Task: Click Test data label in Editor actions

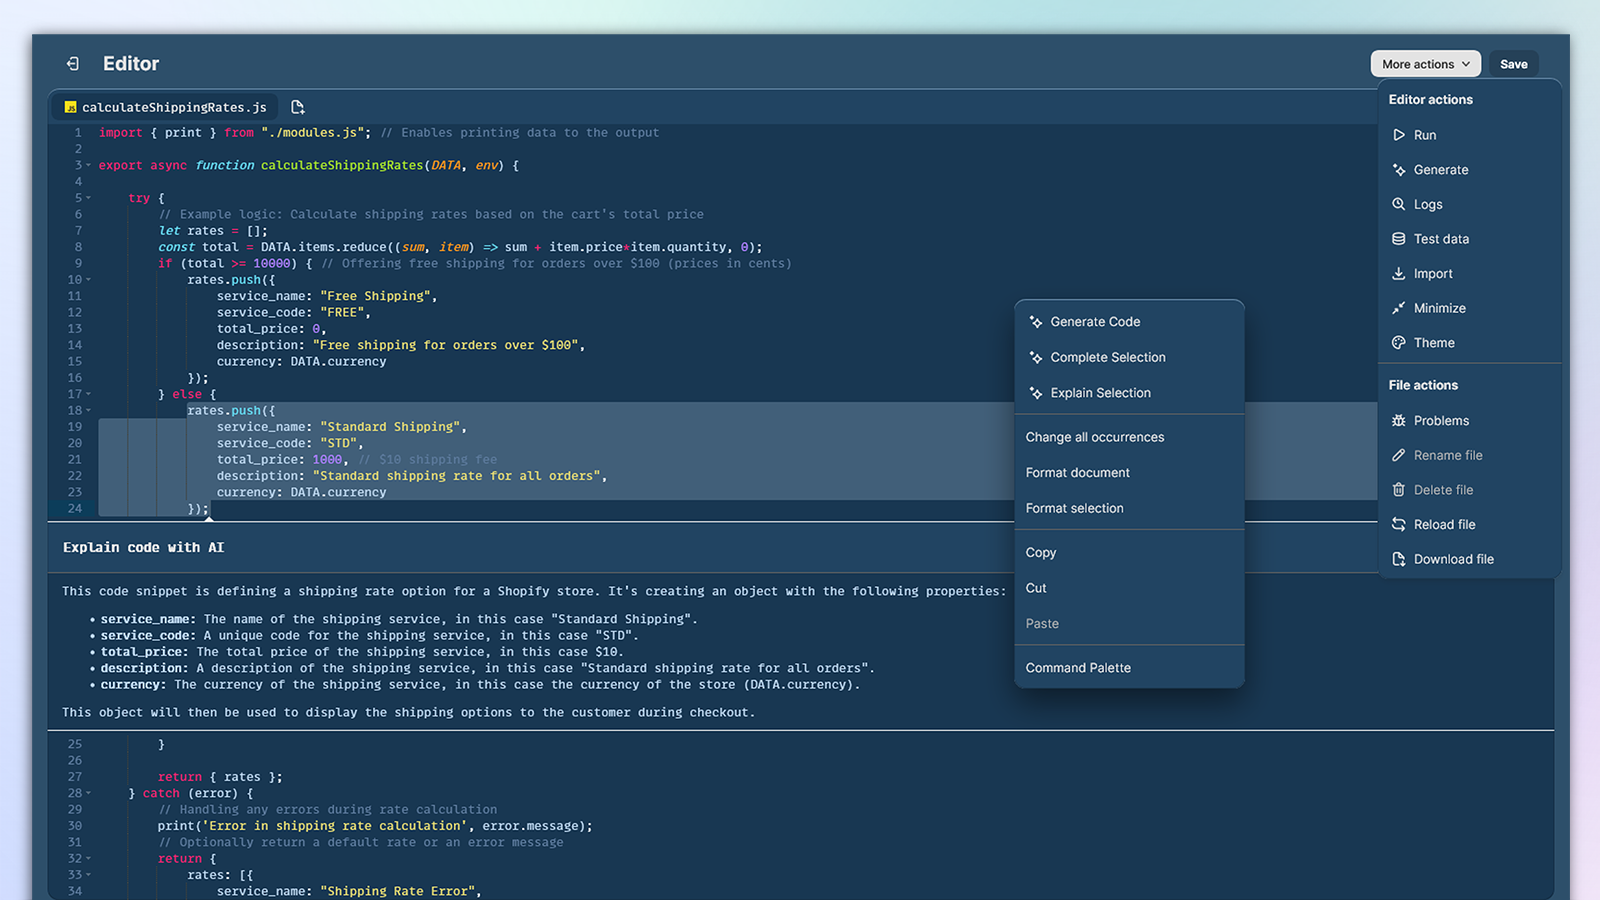Action: [1441, 239]
